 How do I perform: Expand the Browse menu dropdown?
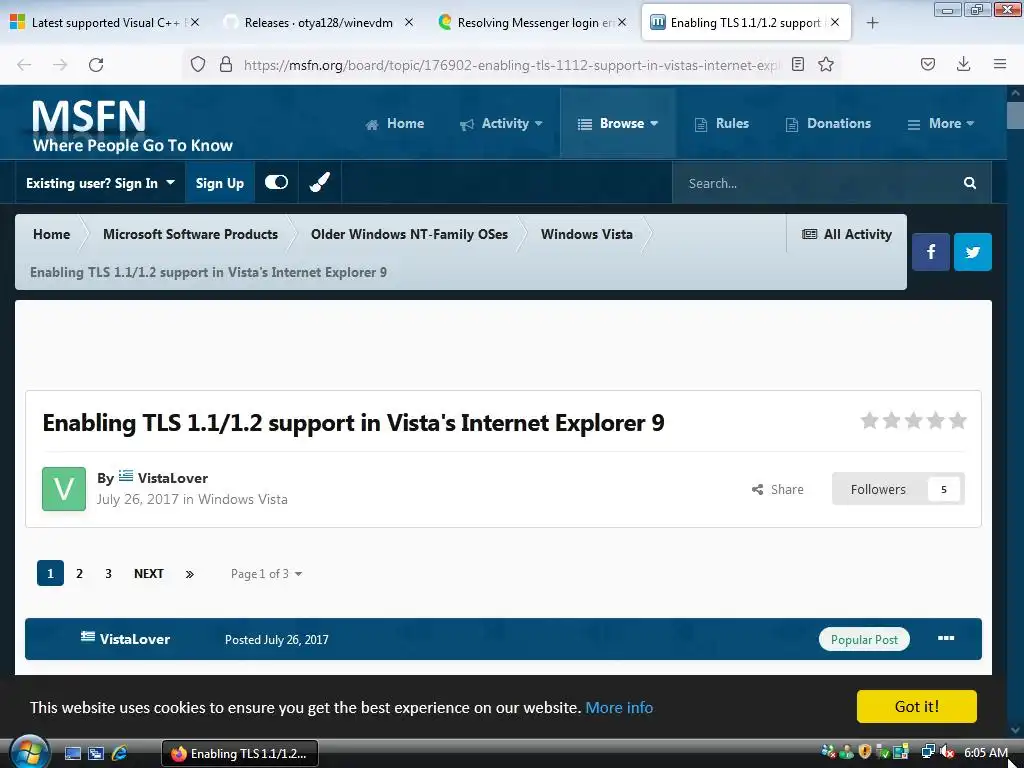[618, 123]
